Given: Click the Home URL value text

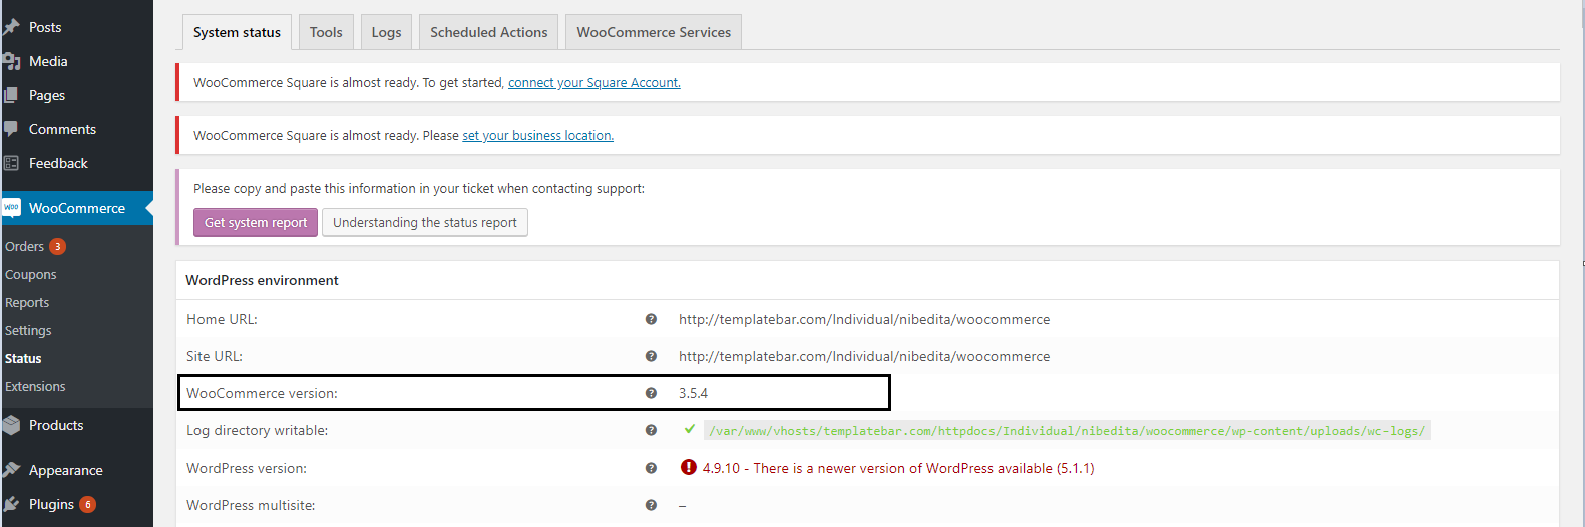Looking at the screenshot, I should pos(864,319).
